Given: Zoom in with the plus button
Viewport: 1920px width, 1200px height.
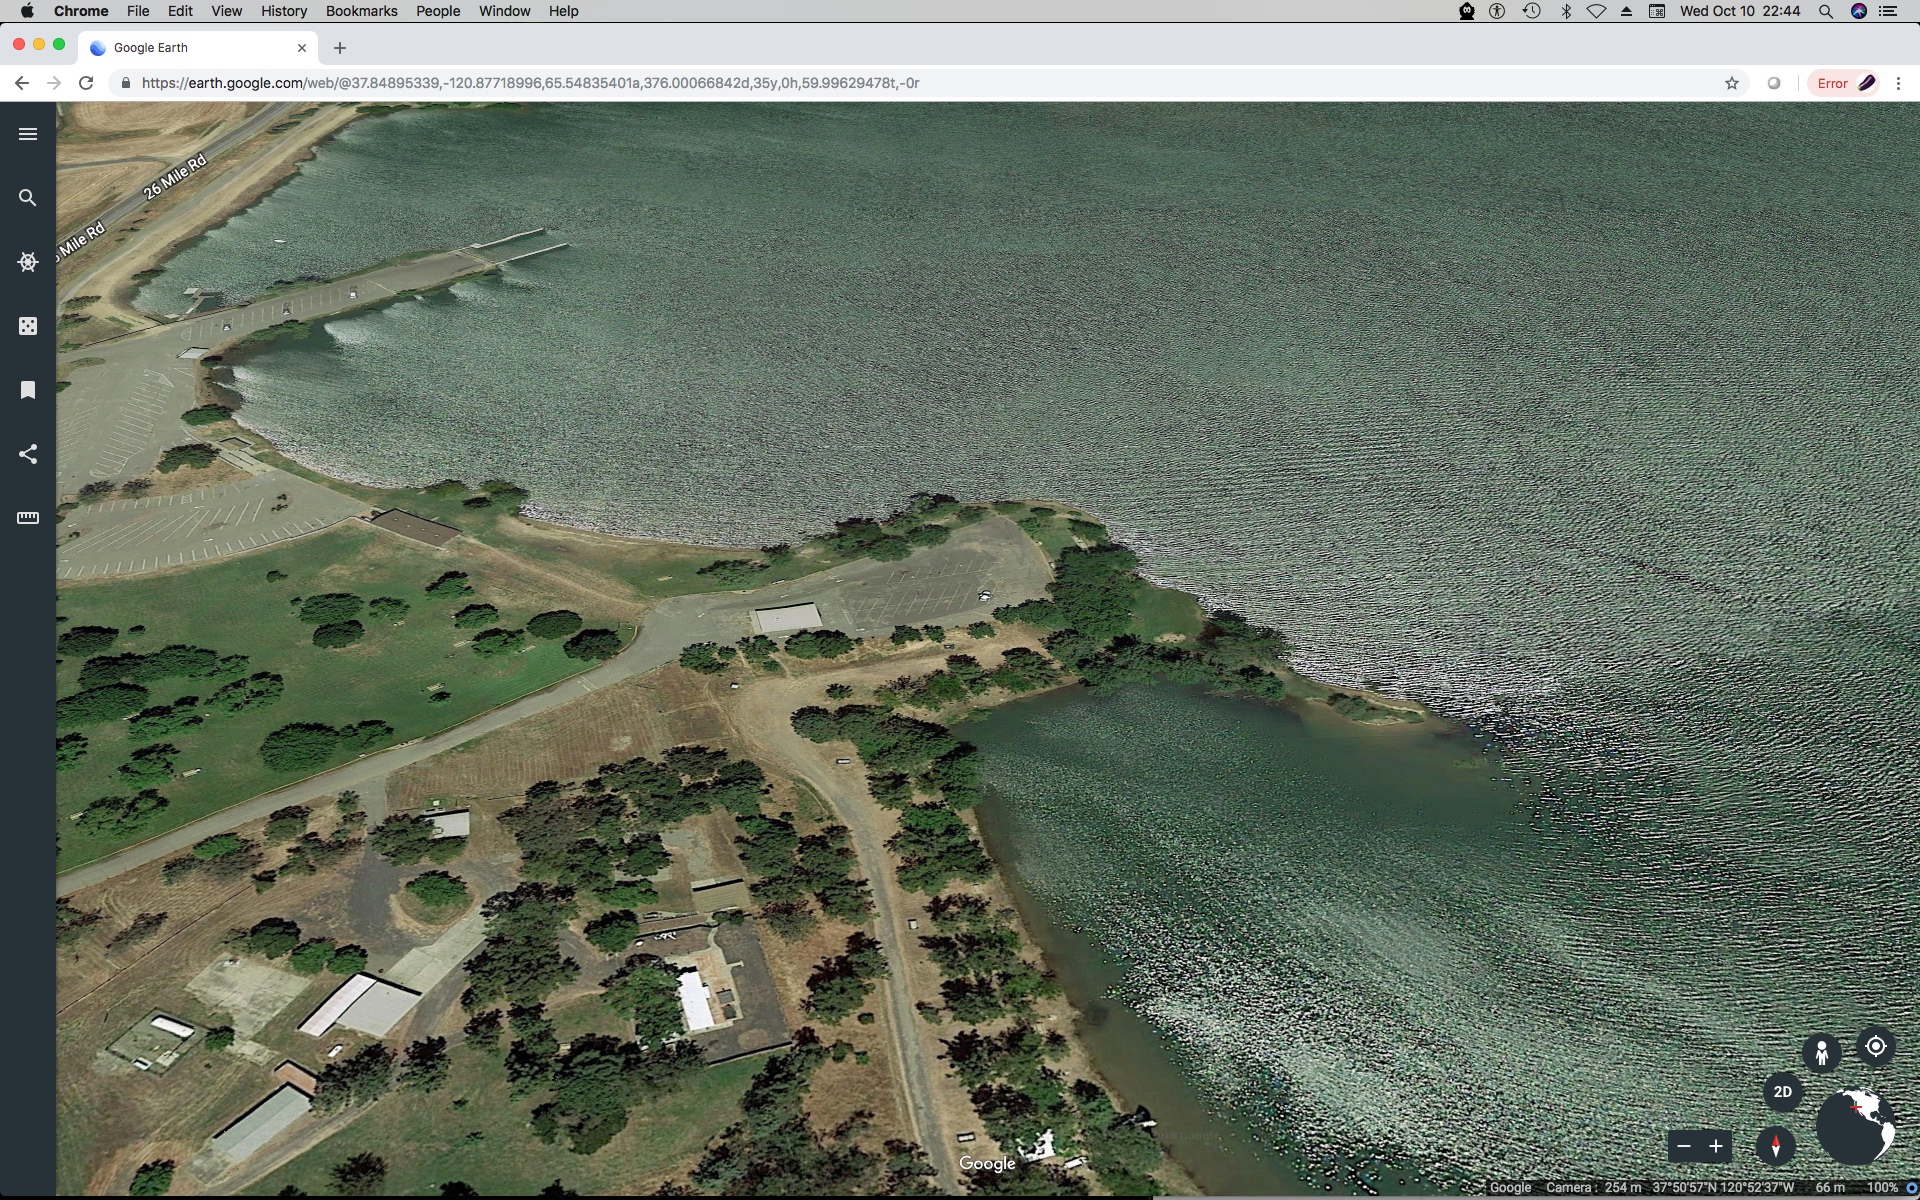Looking at the screenshot, I should [1716, 1146].
